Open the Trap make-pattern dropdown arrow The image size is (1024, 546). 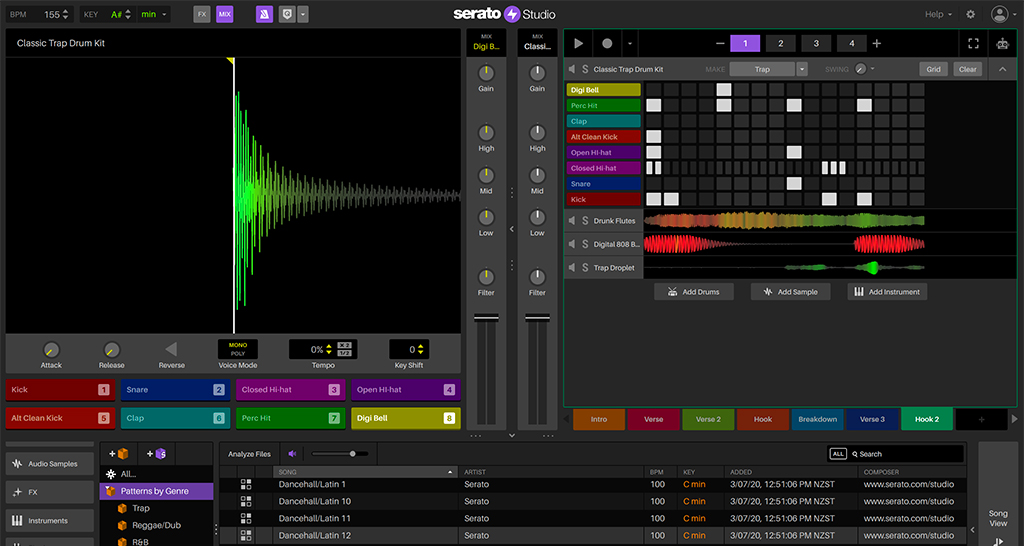(x=802, y=69)
